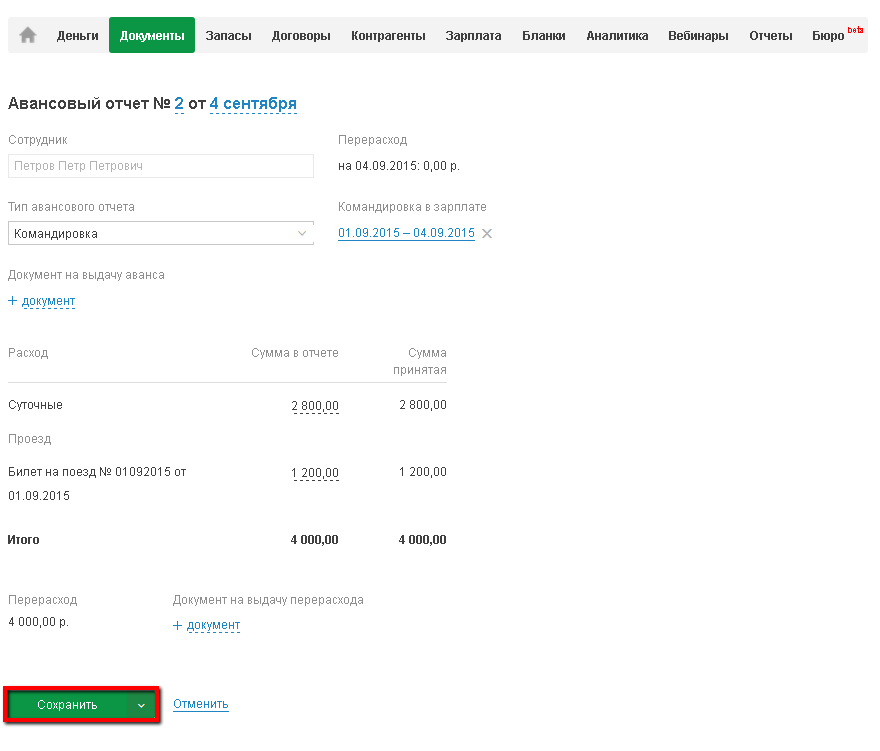Edit the report number 2
This screenshot has width=880, height=751.
[x=179, y=104]
